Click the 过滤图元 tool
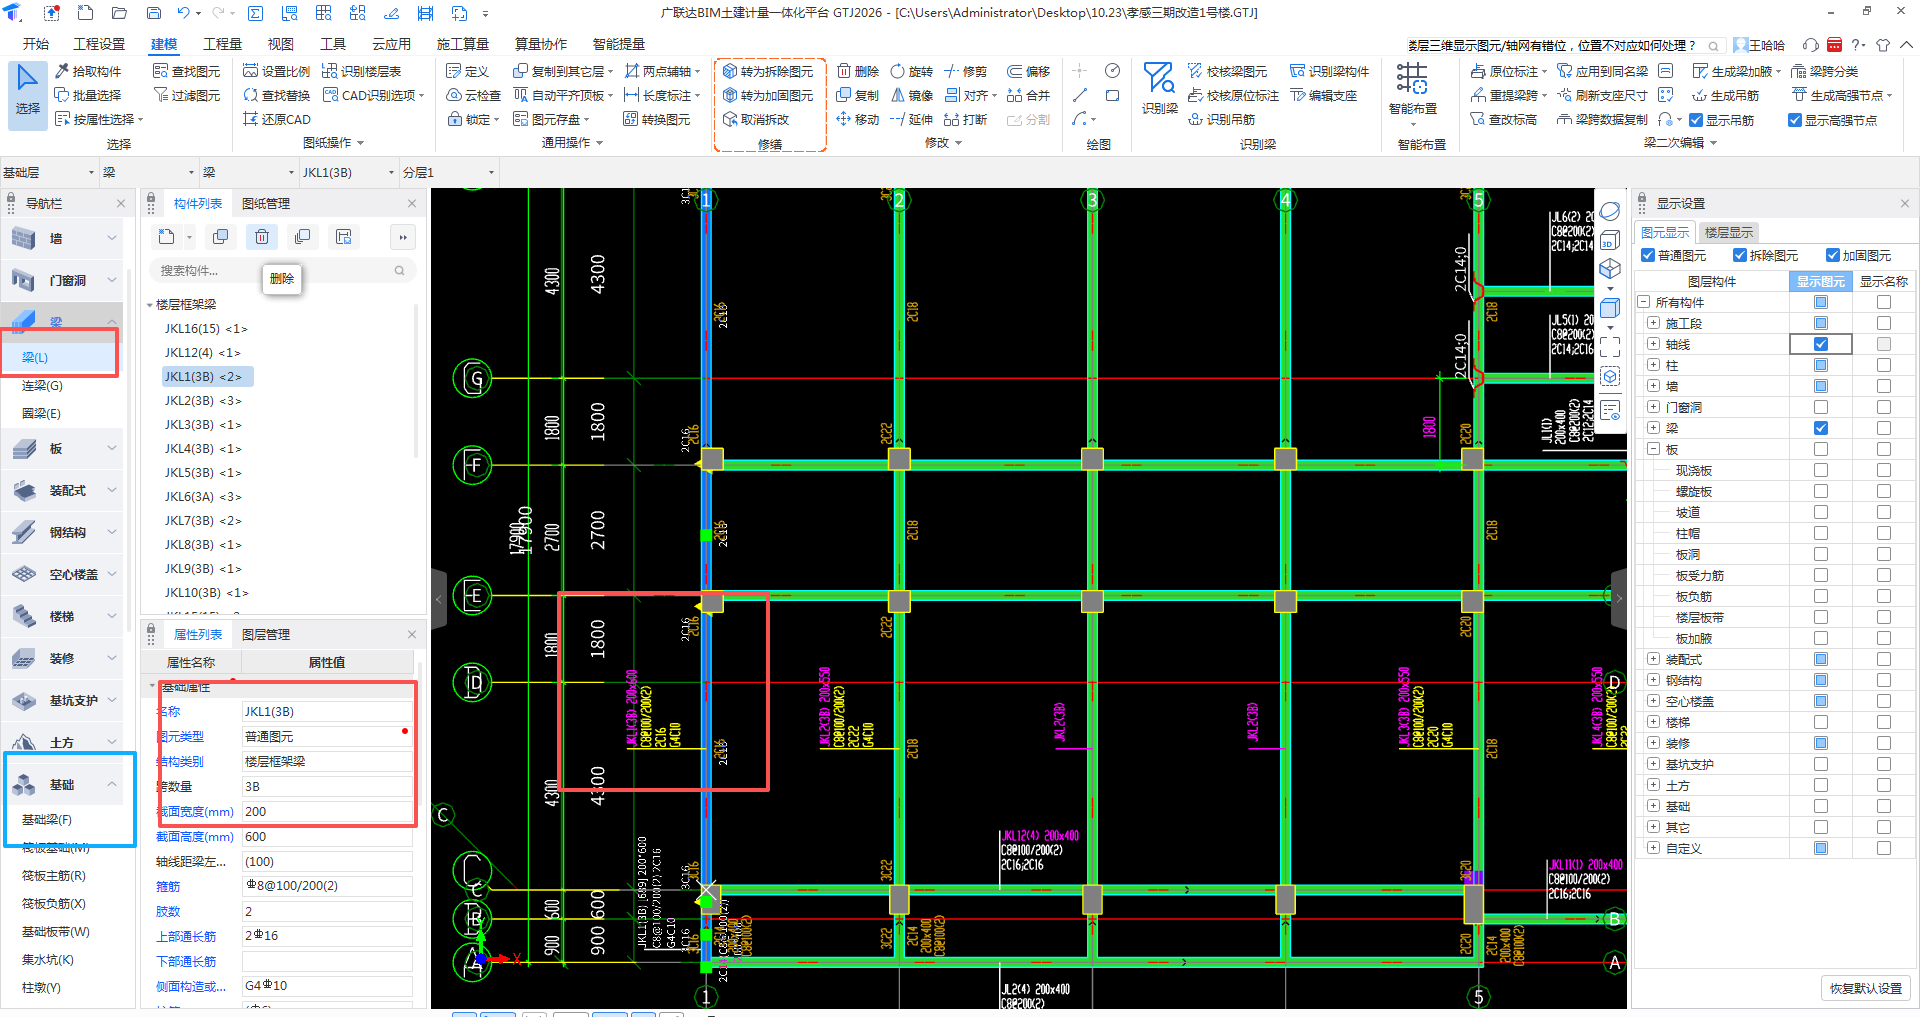This screenshot has height=1017, width=1920. [x=186, y=95]
